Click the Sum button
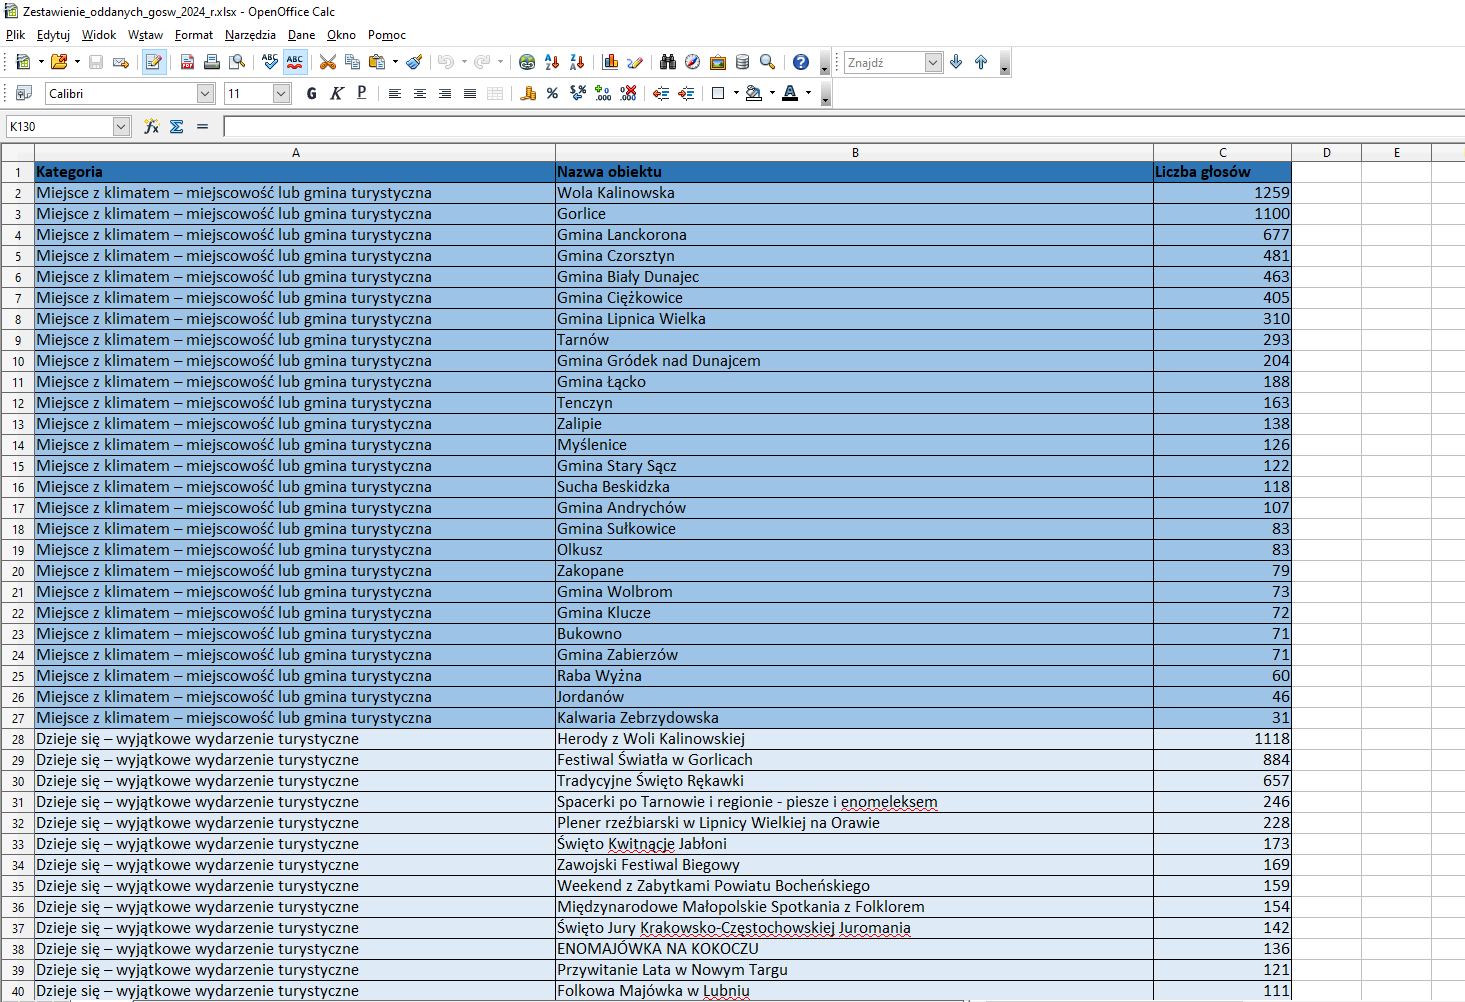The height and width of the screenshot is (1002, 1465). coord(177,126)
